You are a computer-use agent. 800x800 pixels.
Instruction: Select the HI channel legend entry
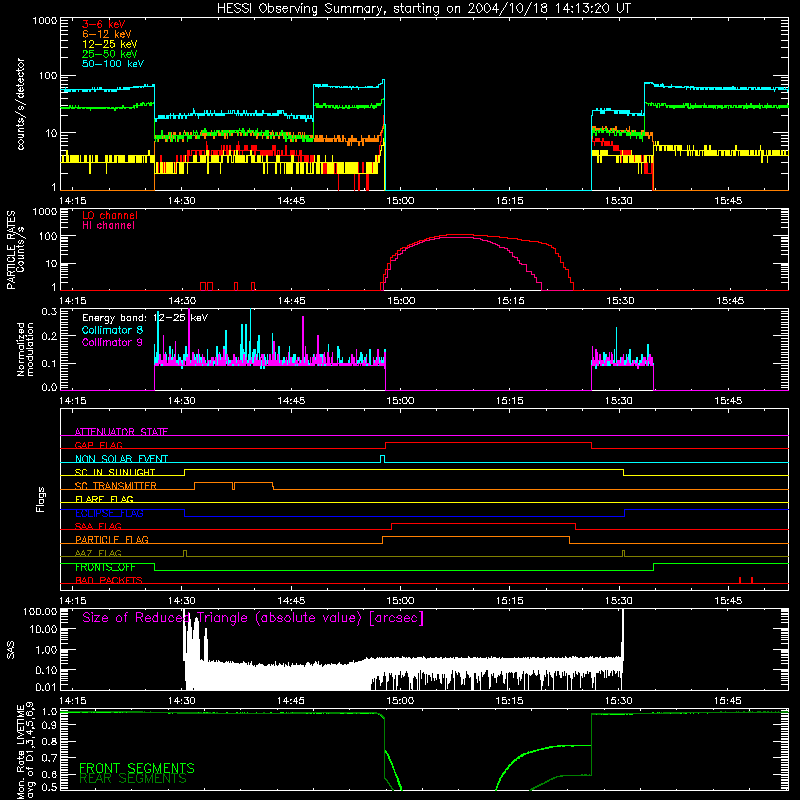pyautogui.click(x=108, y=226)
